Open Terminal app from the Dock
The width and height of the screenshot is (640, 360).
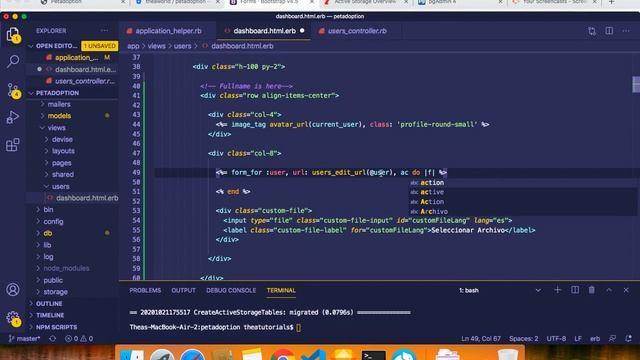tap(373, 356)
